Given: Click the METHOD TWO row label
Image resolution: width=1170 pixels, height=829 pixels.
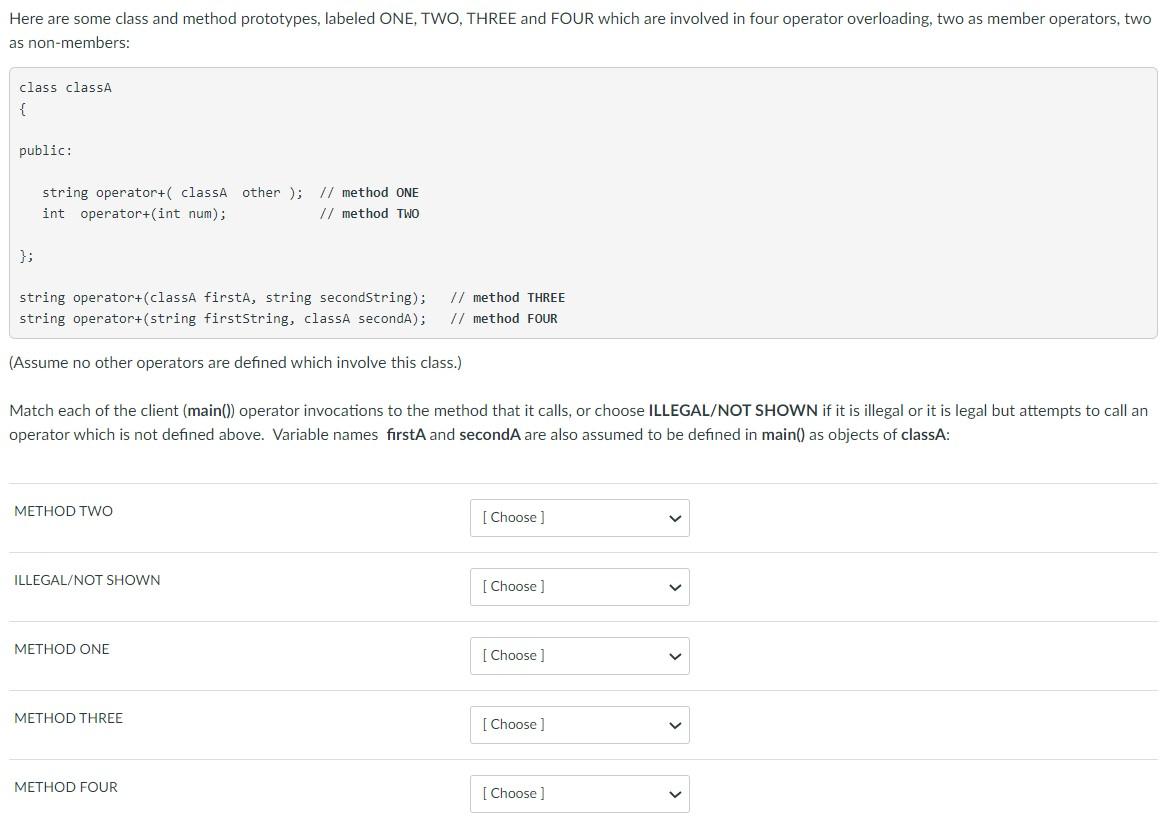Looking at the screenshot, I should 63,510.
